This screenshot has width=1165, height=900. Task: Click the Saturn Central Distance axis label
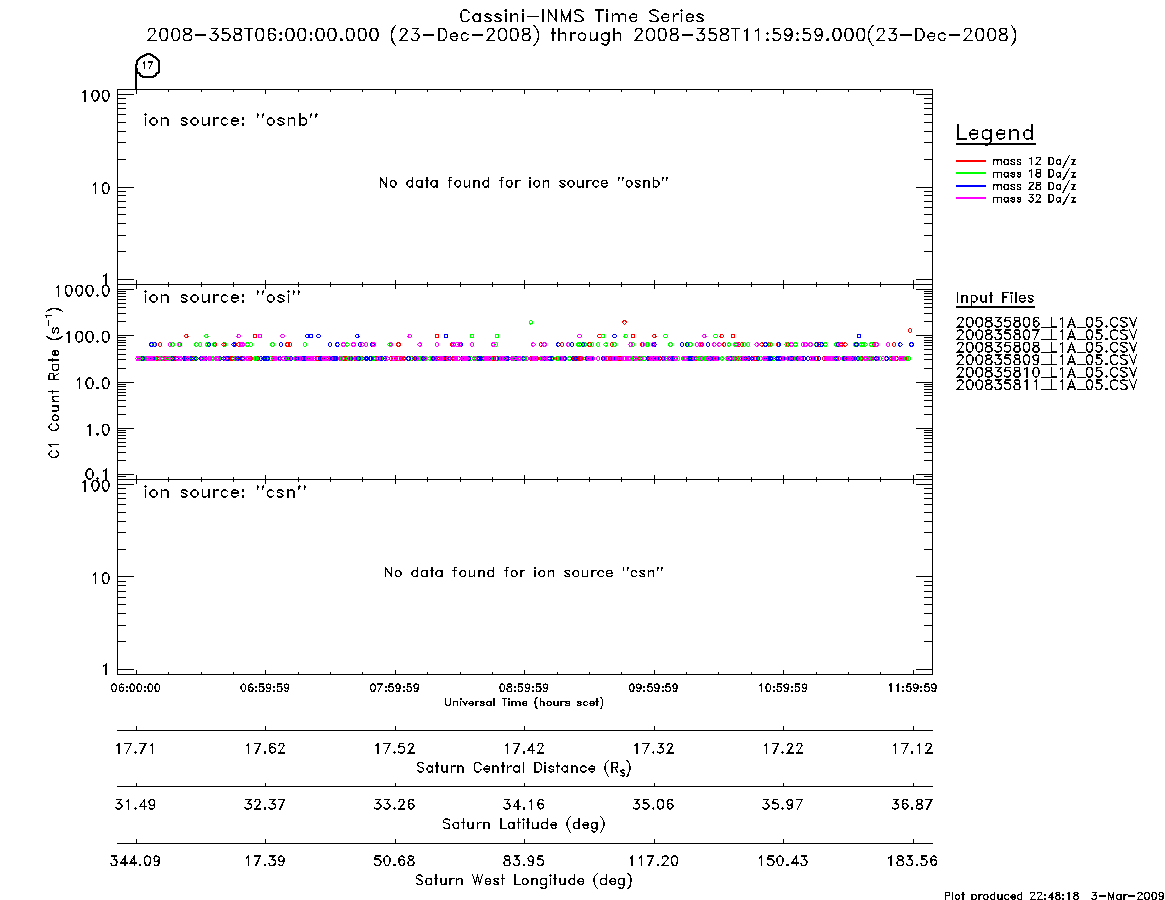click(524, 768)
